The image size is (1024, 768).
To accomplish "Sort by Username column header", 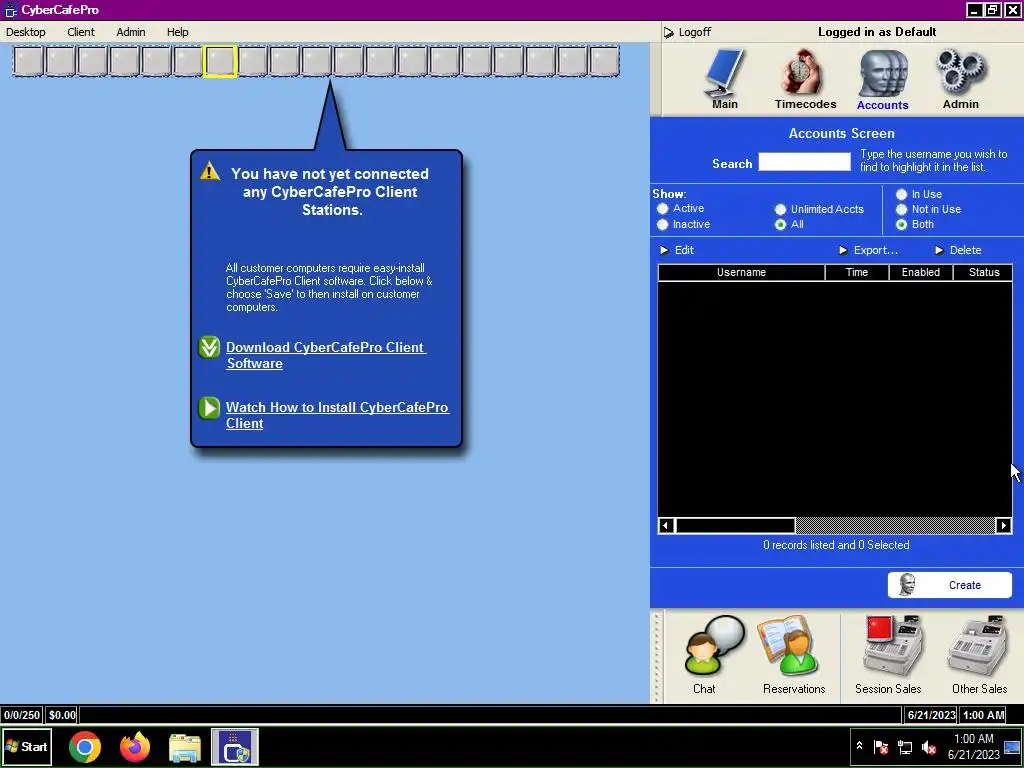I will tap(741, 272).
